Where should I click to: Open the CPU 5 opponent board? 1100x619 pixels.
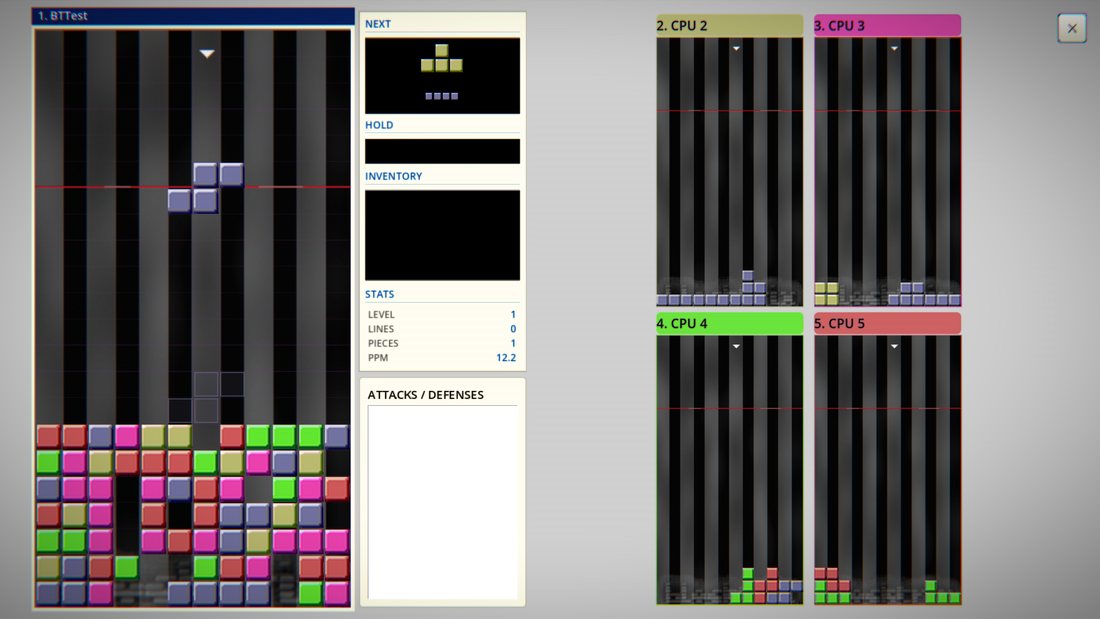coord(887,470)
